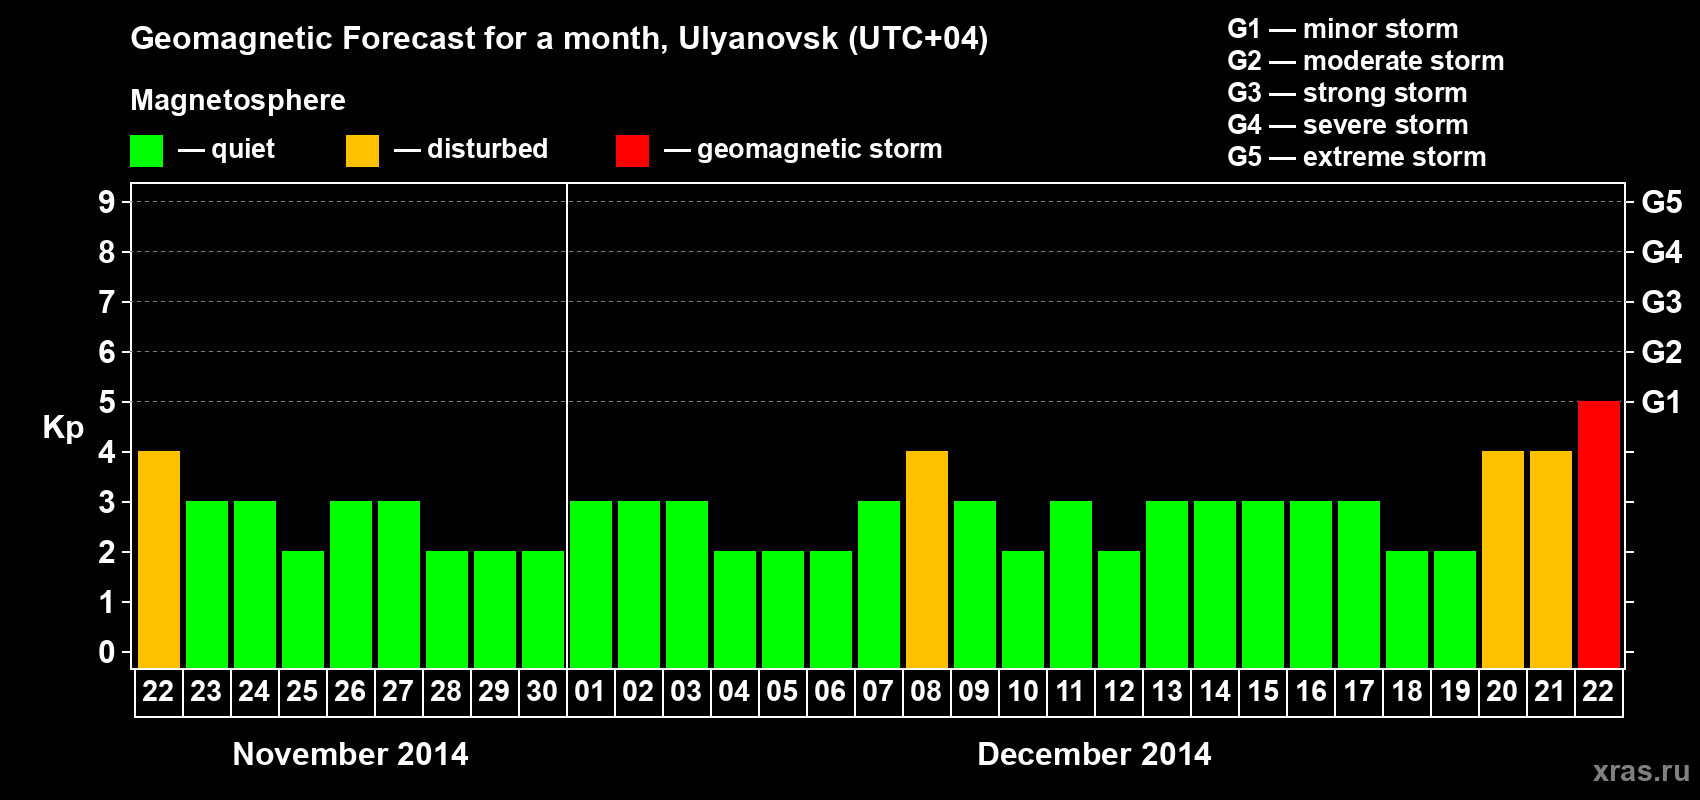
Task: Click the green bar for November 25
Action: pyautogui.click(x=302, y=610)
